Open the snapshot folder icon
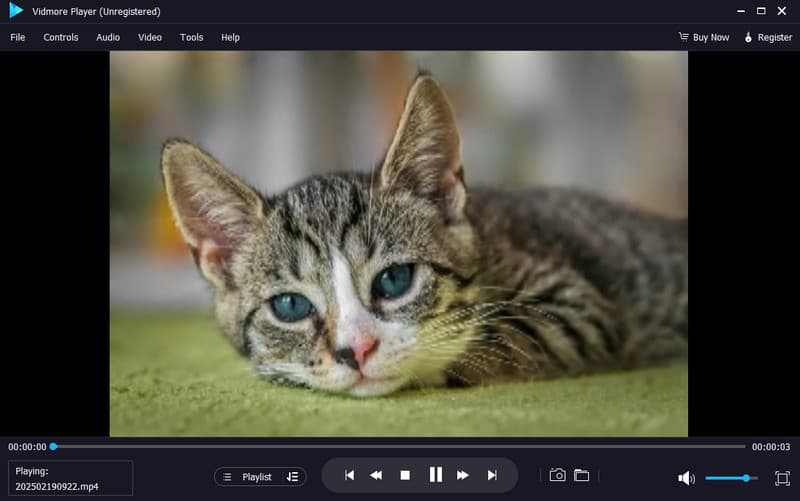The width and height of the screenshot is (800, 501). pyautogui.click(x=581, y=476)
